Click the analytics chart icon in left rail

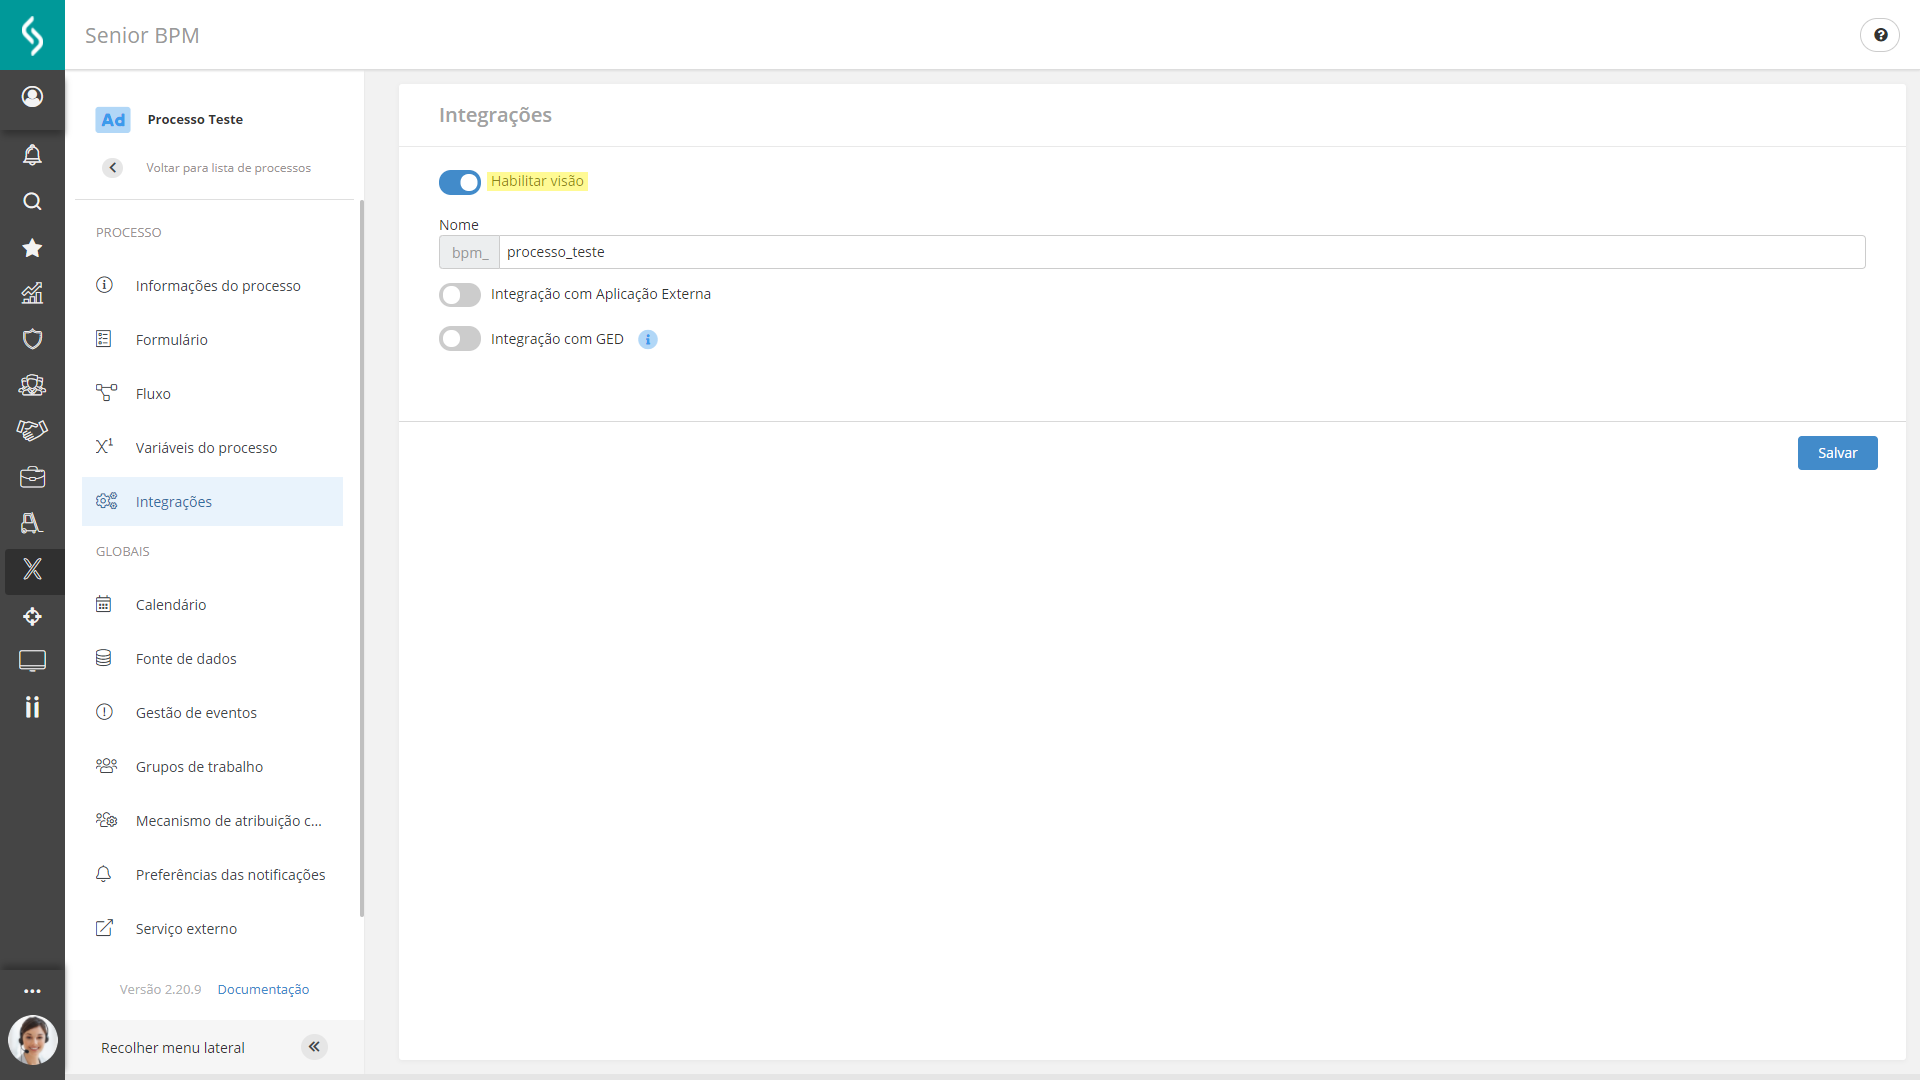pos(32,293)
